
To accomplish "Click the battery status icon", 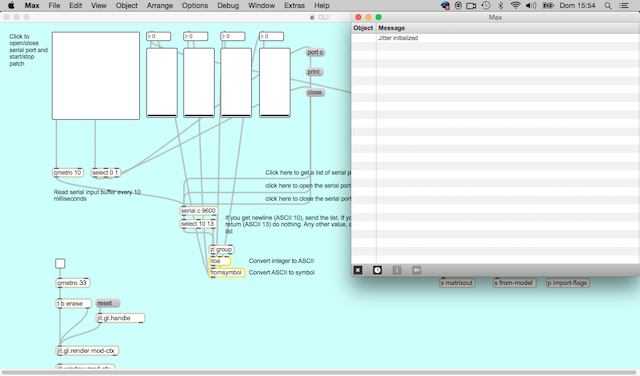I will (x=548, y=5).
